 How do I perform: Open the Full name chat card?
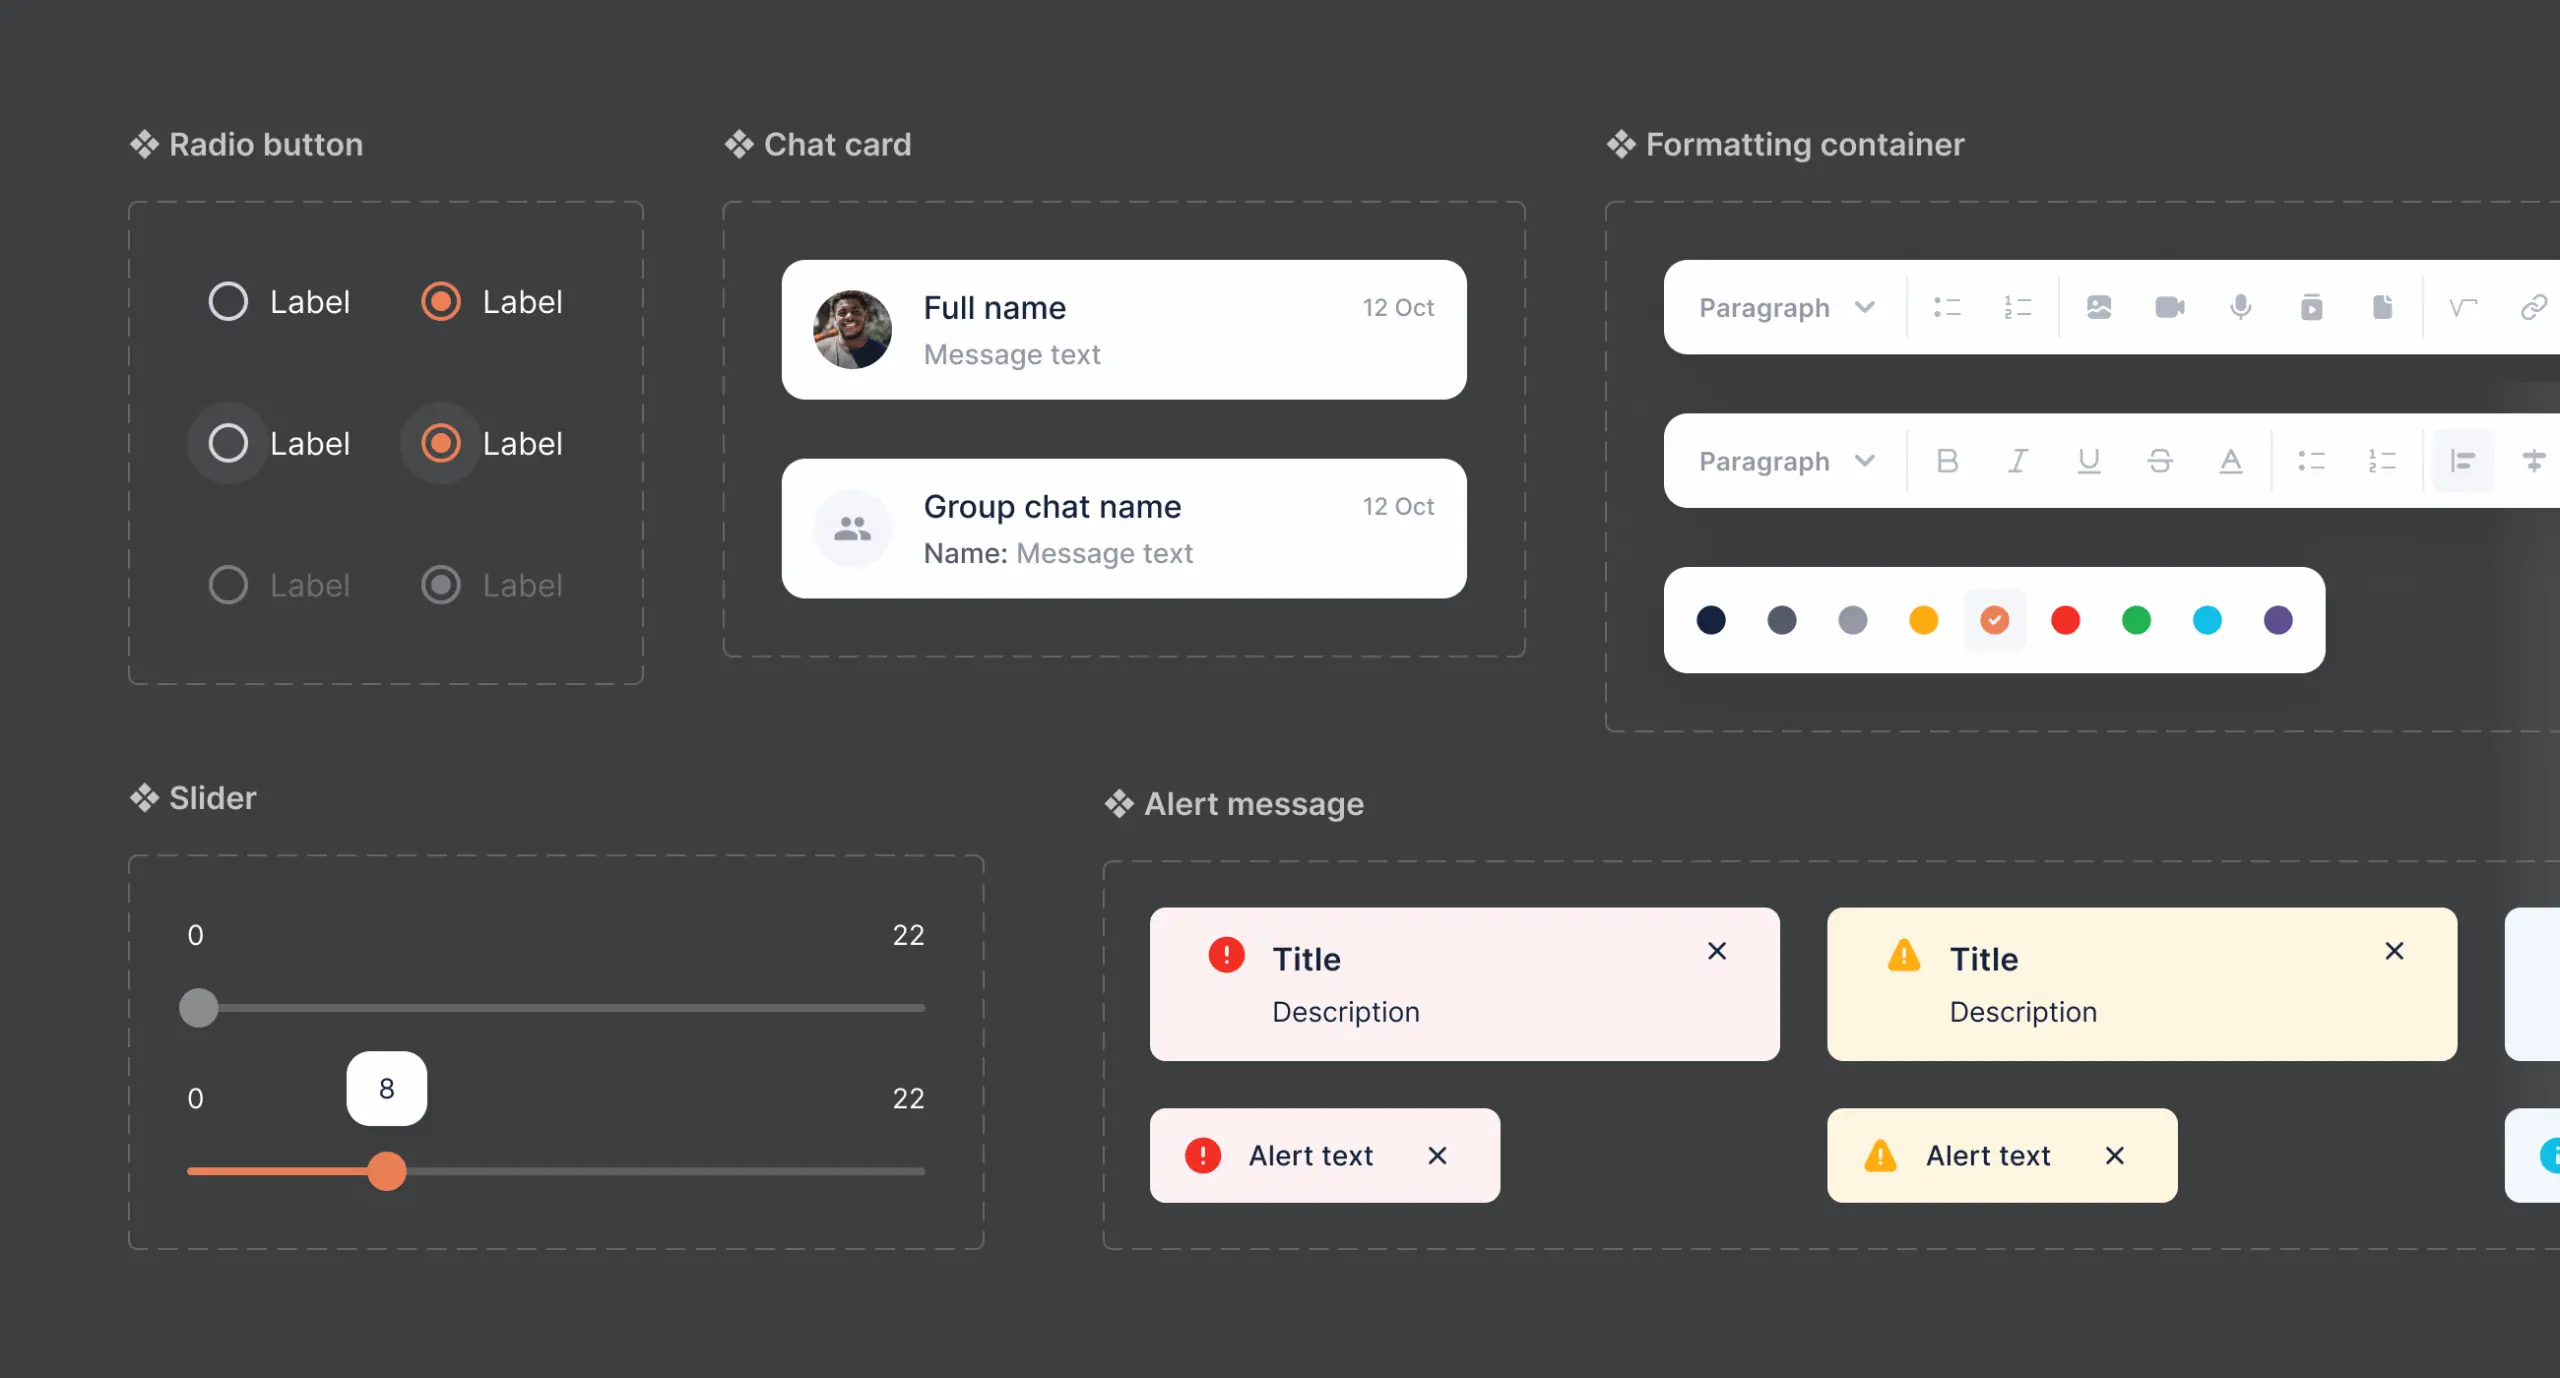(x=1124, y=330)
